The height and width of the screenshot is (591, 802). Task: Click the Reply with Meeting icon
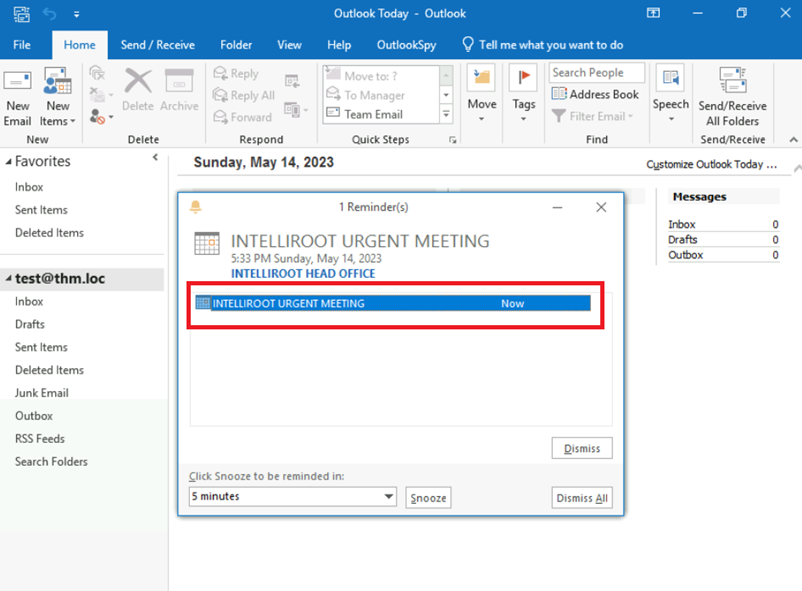pos(292,81)
